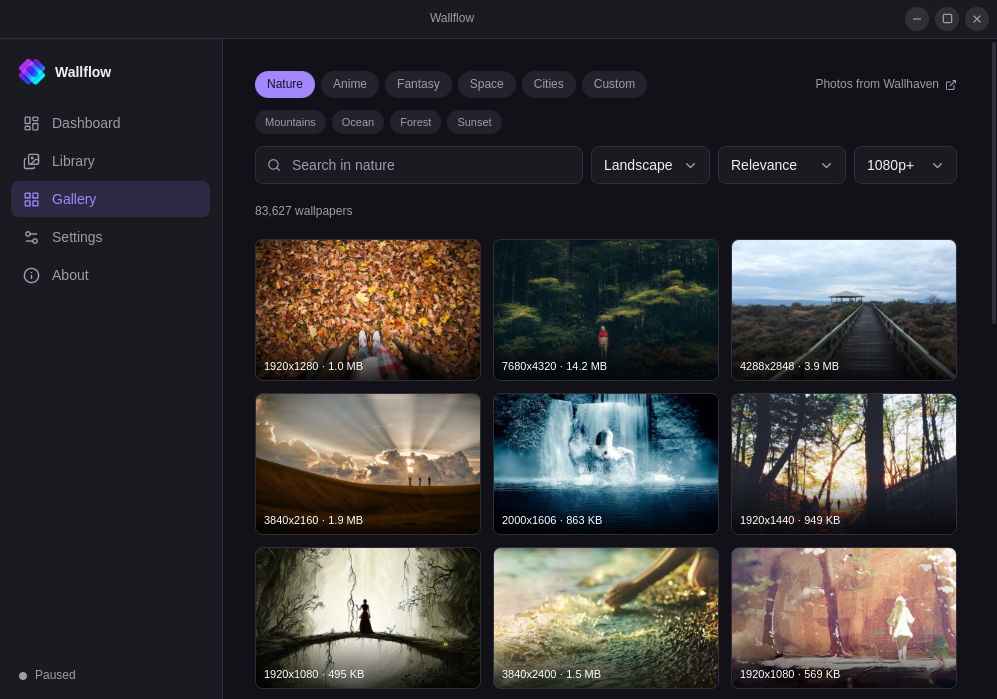
Task: Click the Gallery grid icon
Action: pos(31,200)
